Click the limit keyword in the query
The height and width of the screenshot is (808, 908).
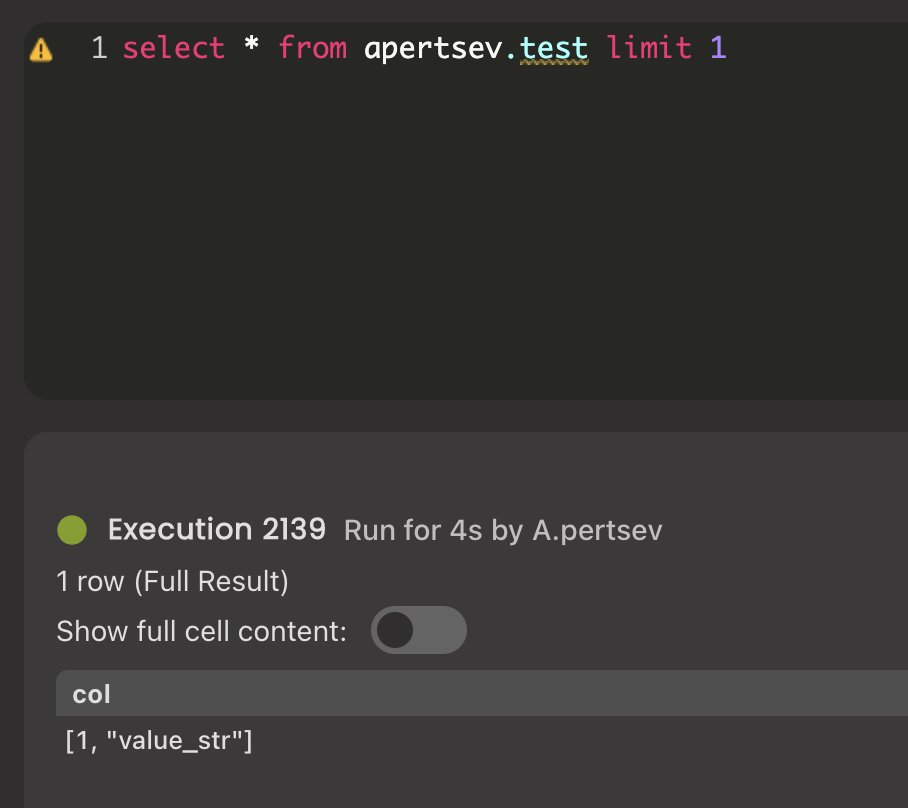pos(650,47)
